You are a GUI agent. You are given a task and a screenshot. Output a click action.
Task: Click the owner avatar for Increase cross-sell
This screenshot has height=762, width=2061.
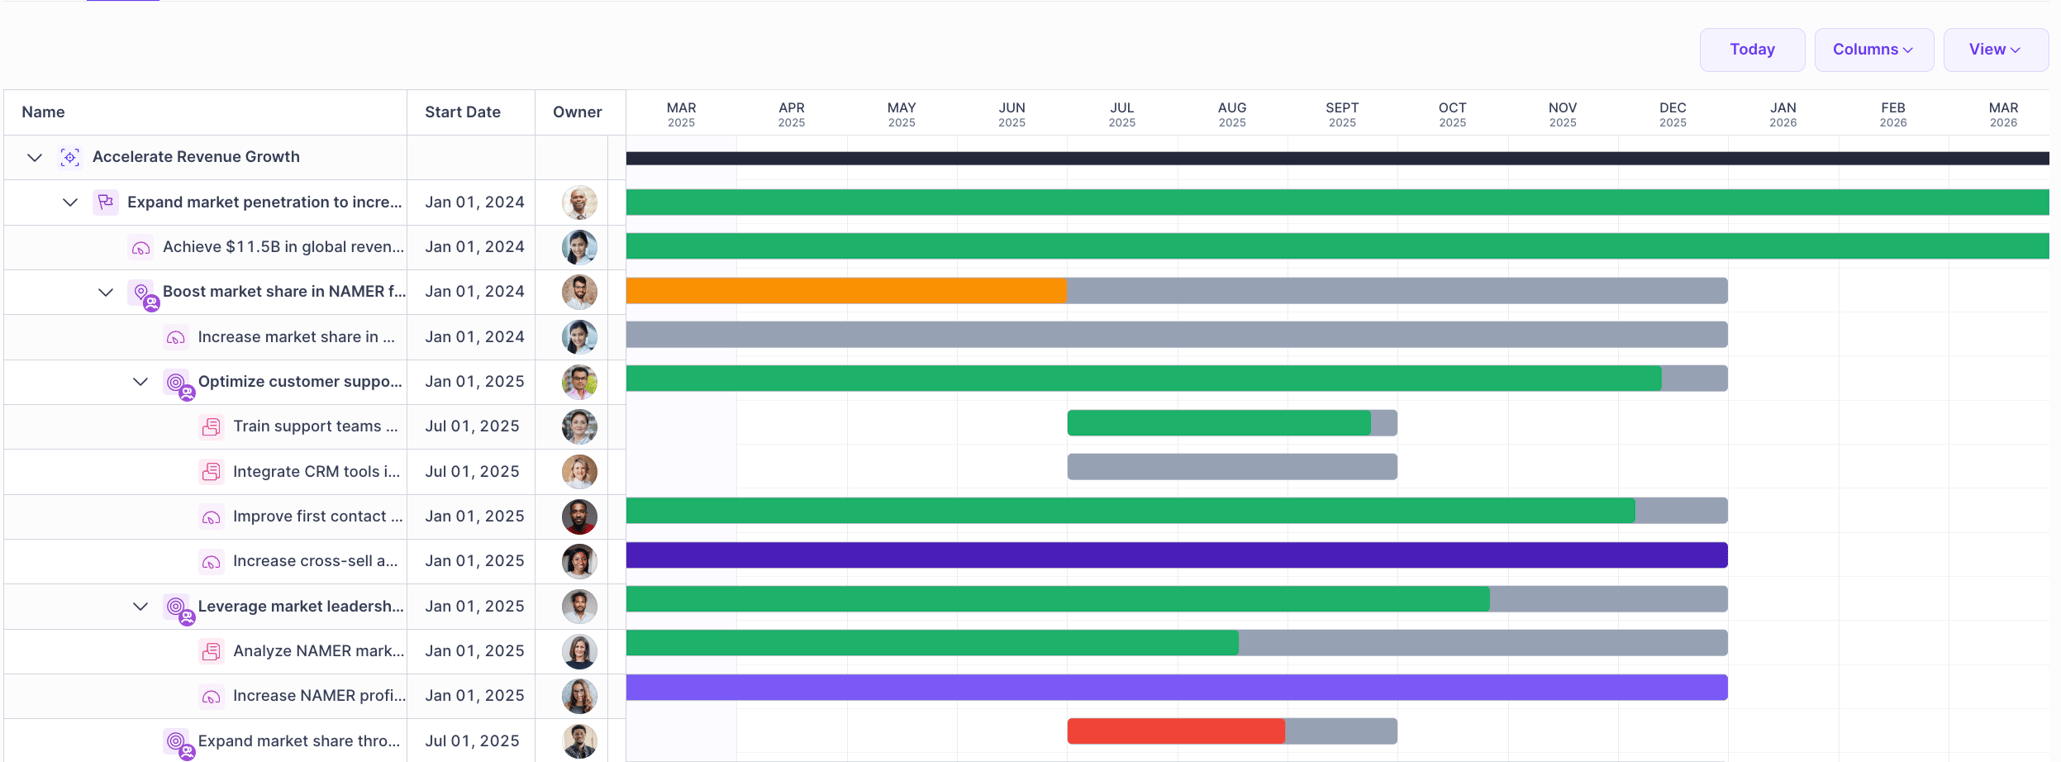(579, 561)
